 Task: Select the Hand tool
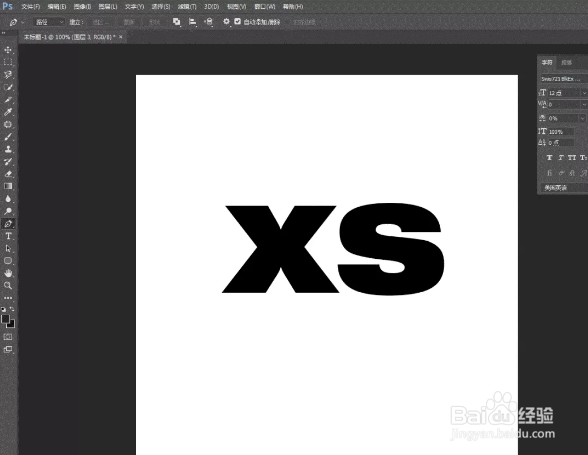pyautogui.click(x=8, y=273)
